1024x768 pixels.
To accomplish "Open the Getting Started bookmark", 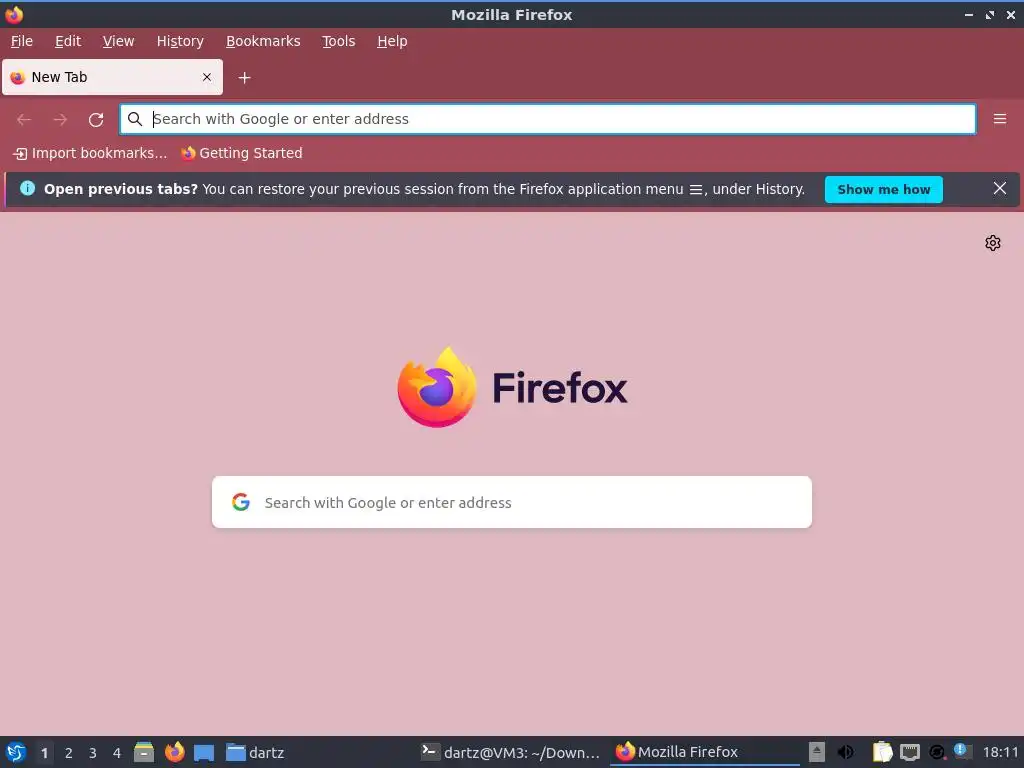I will 242,153.
